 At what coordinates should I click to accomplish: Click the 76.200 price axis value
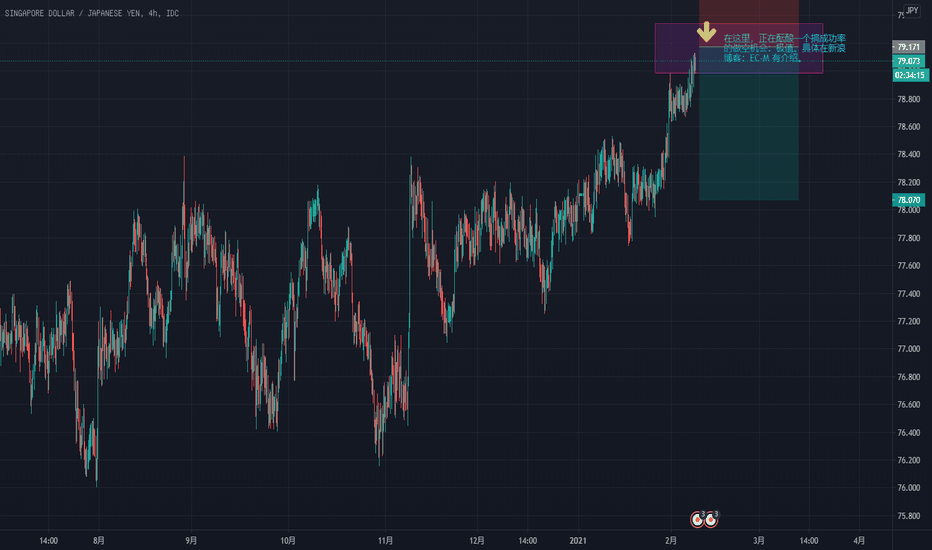click(x=909, y=460)
